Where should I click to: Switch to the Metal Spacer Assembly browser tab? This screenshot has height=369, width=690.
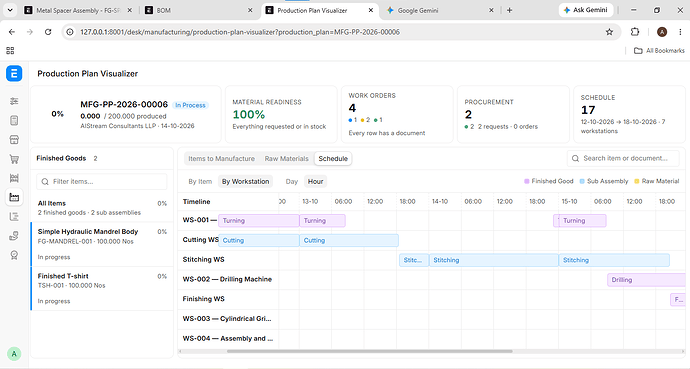pyautogui.click(x=78, y=10)
